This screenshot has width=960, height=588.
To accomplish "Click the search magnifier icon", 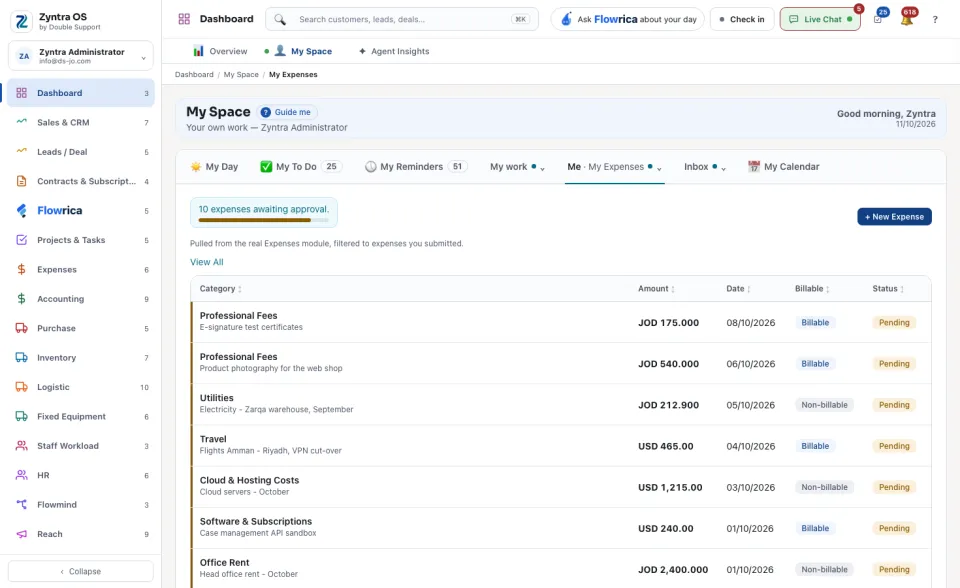I will point(280,20).
